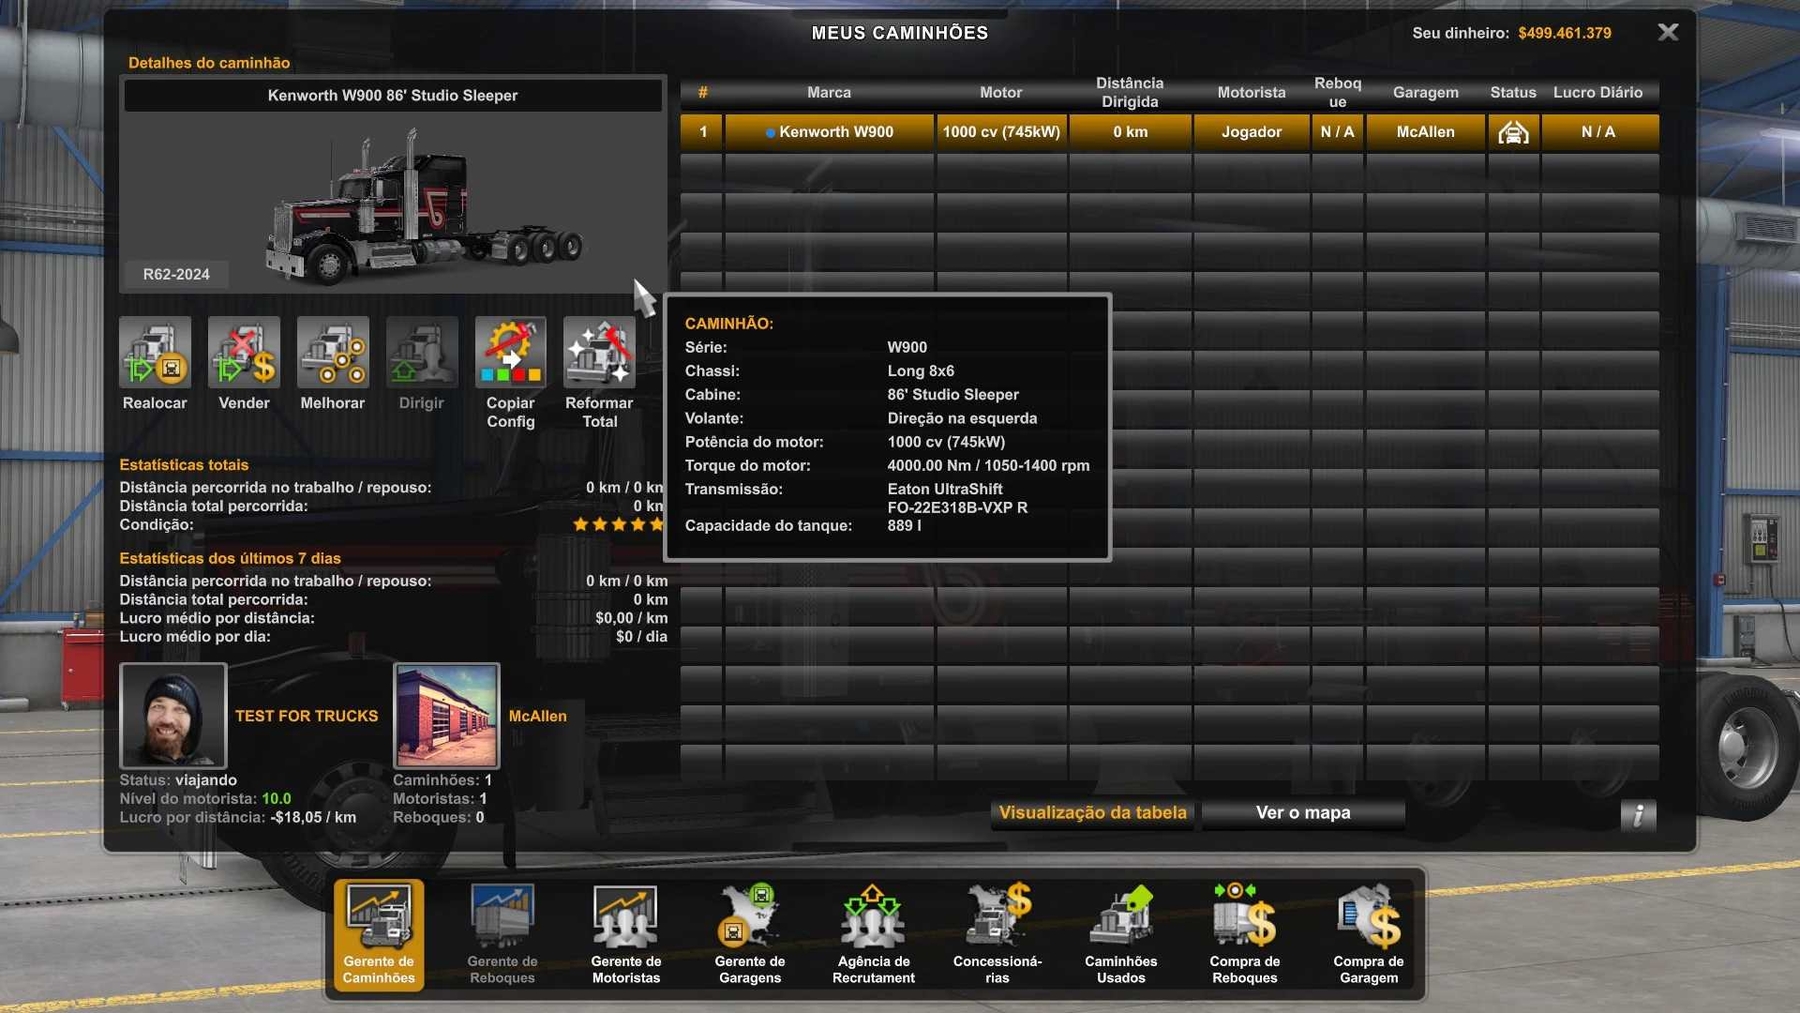Click the McAllen garage thumbnail

point(446,715)
